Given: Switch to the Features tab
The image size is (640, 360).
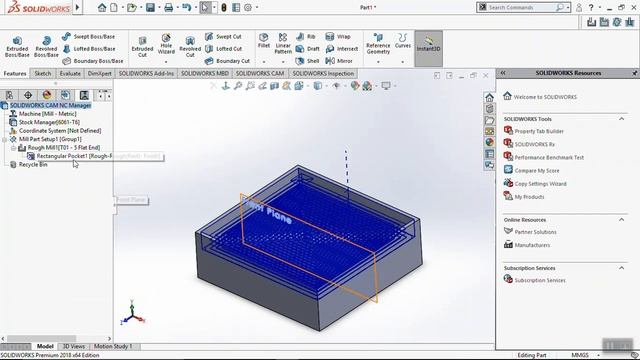Looking at the screenshot, I should [15, 73].
